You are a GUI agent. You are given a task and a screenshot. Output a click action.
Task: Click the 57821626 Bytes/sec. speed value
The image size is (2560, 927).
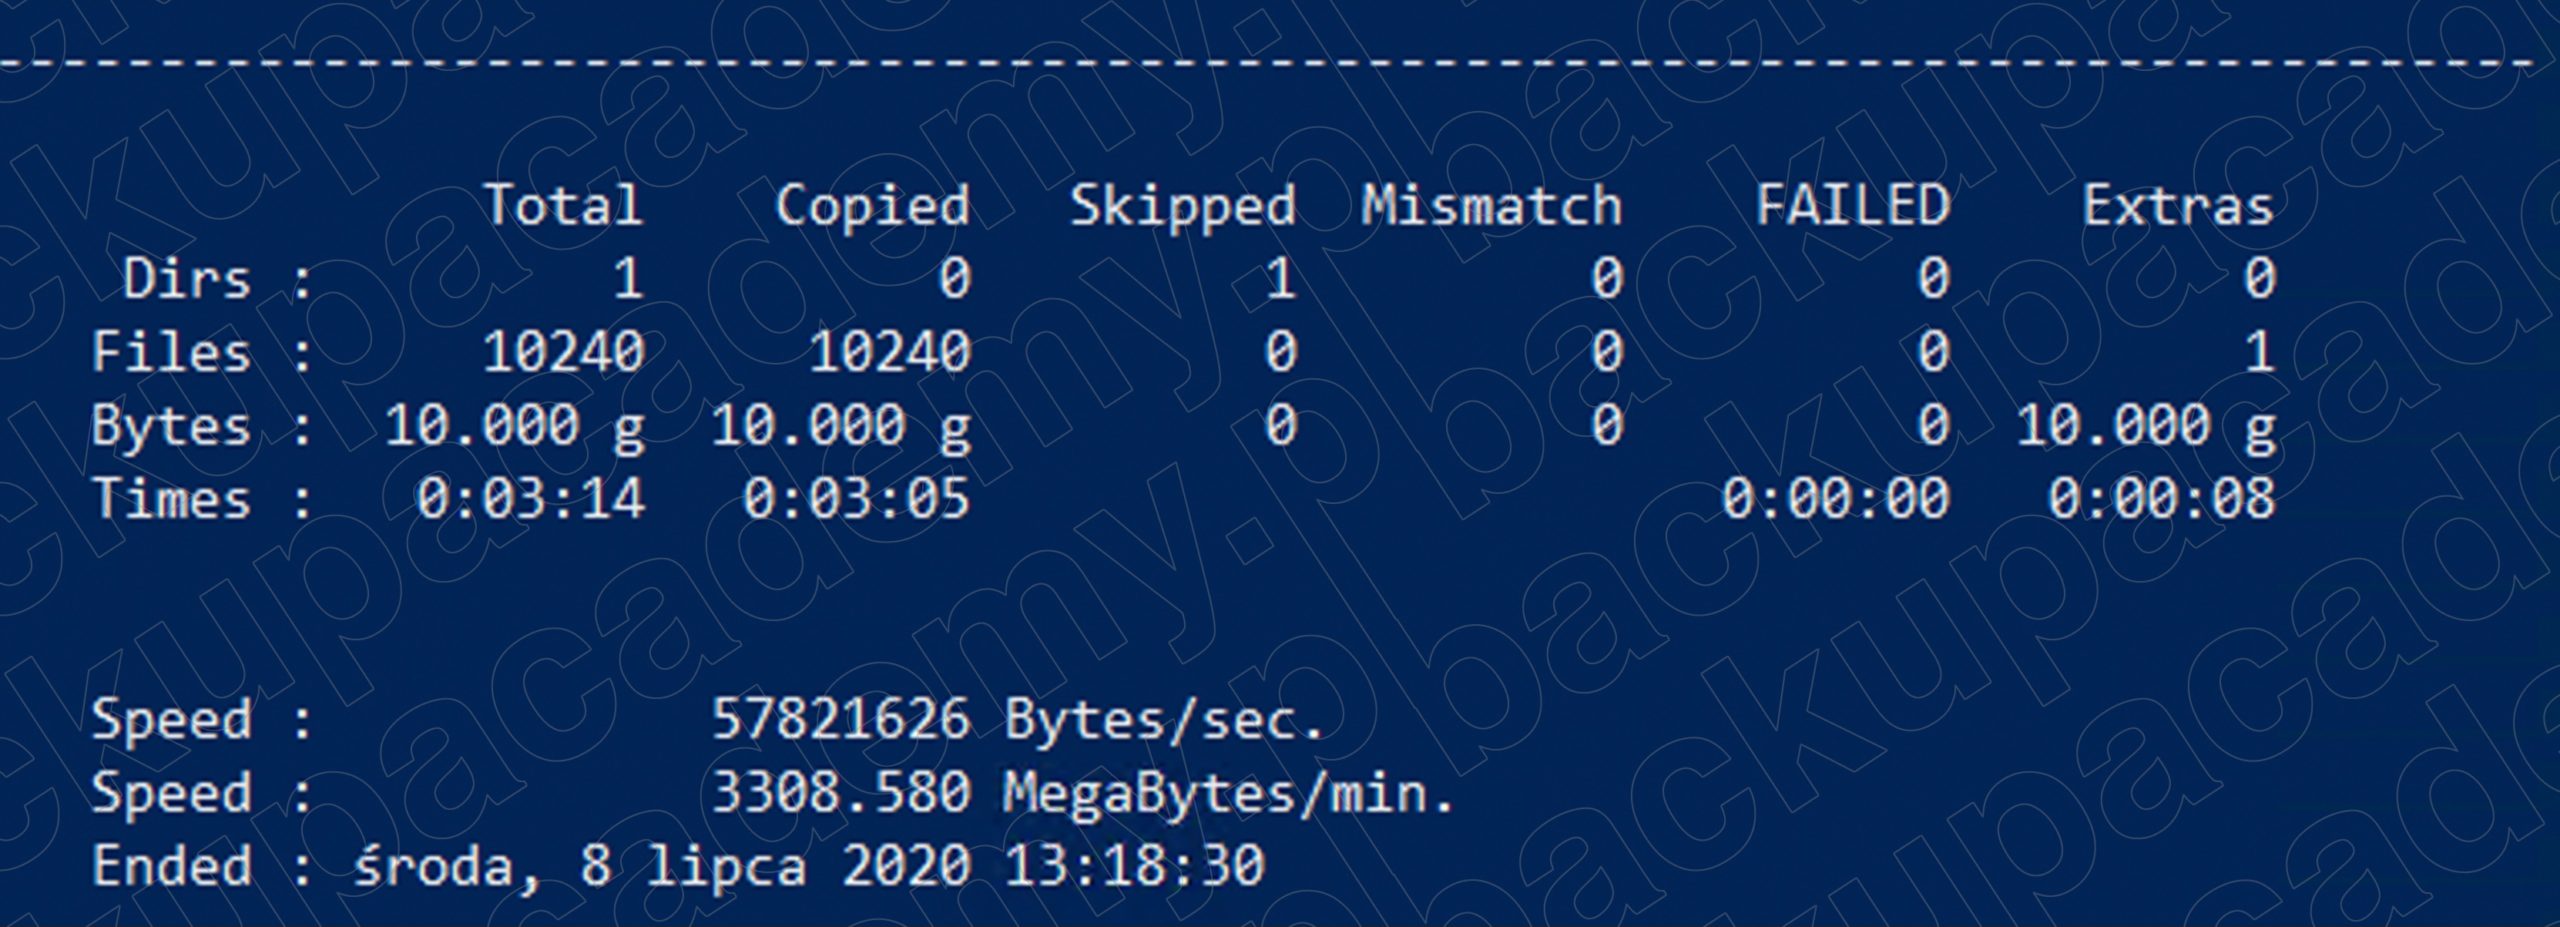click(x=1019, y=720)
